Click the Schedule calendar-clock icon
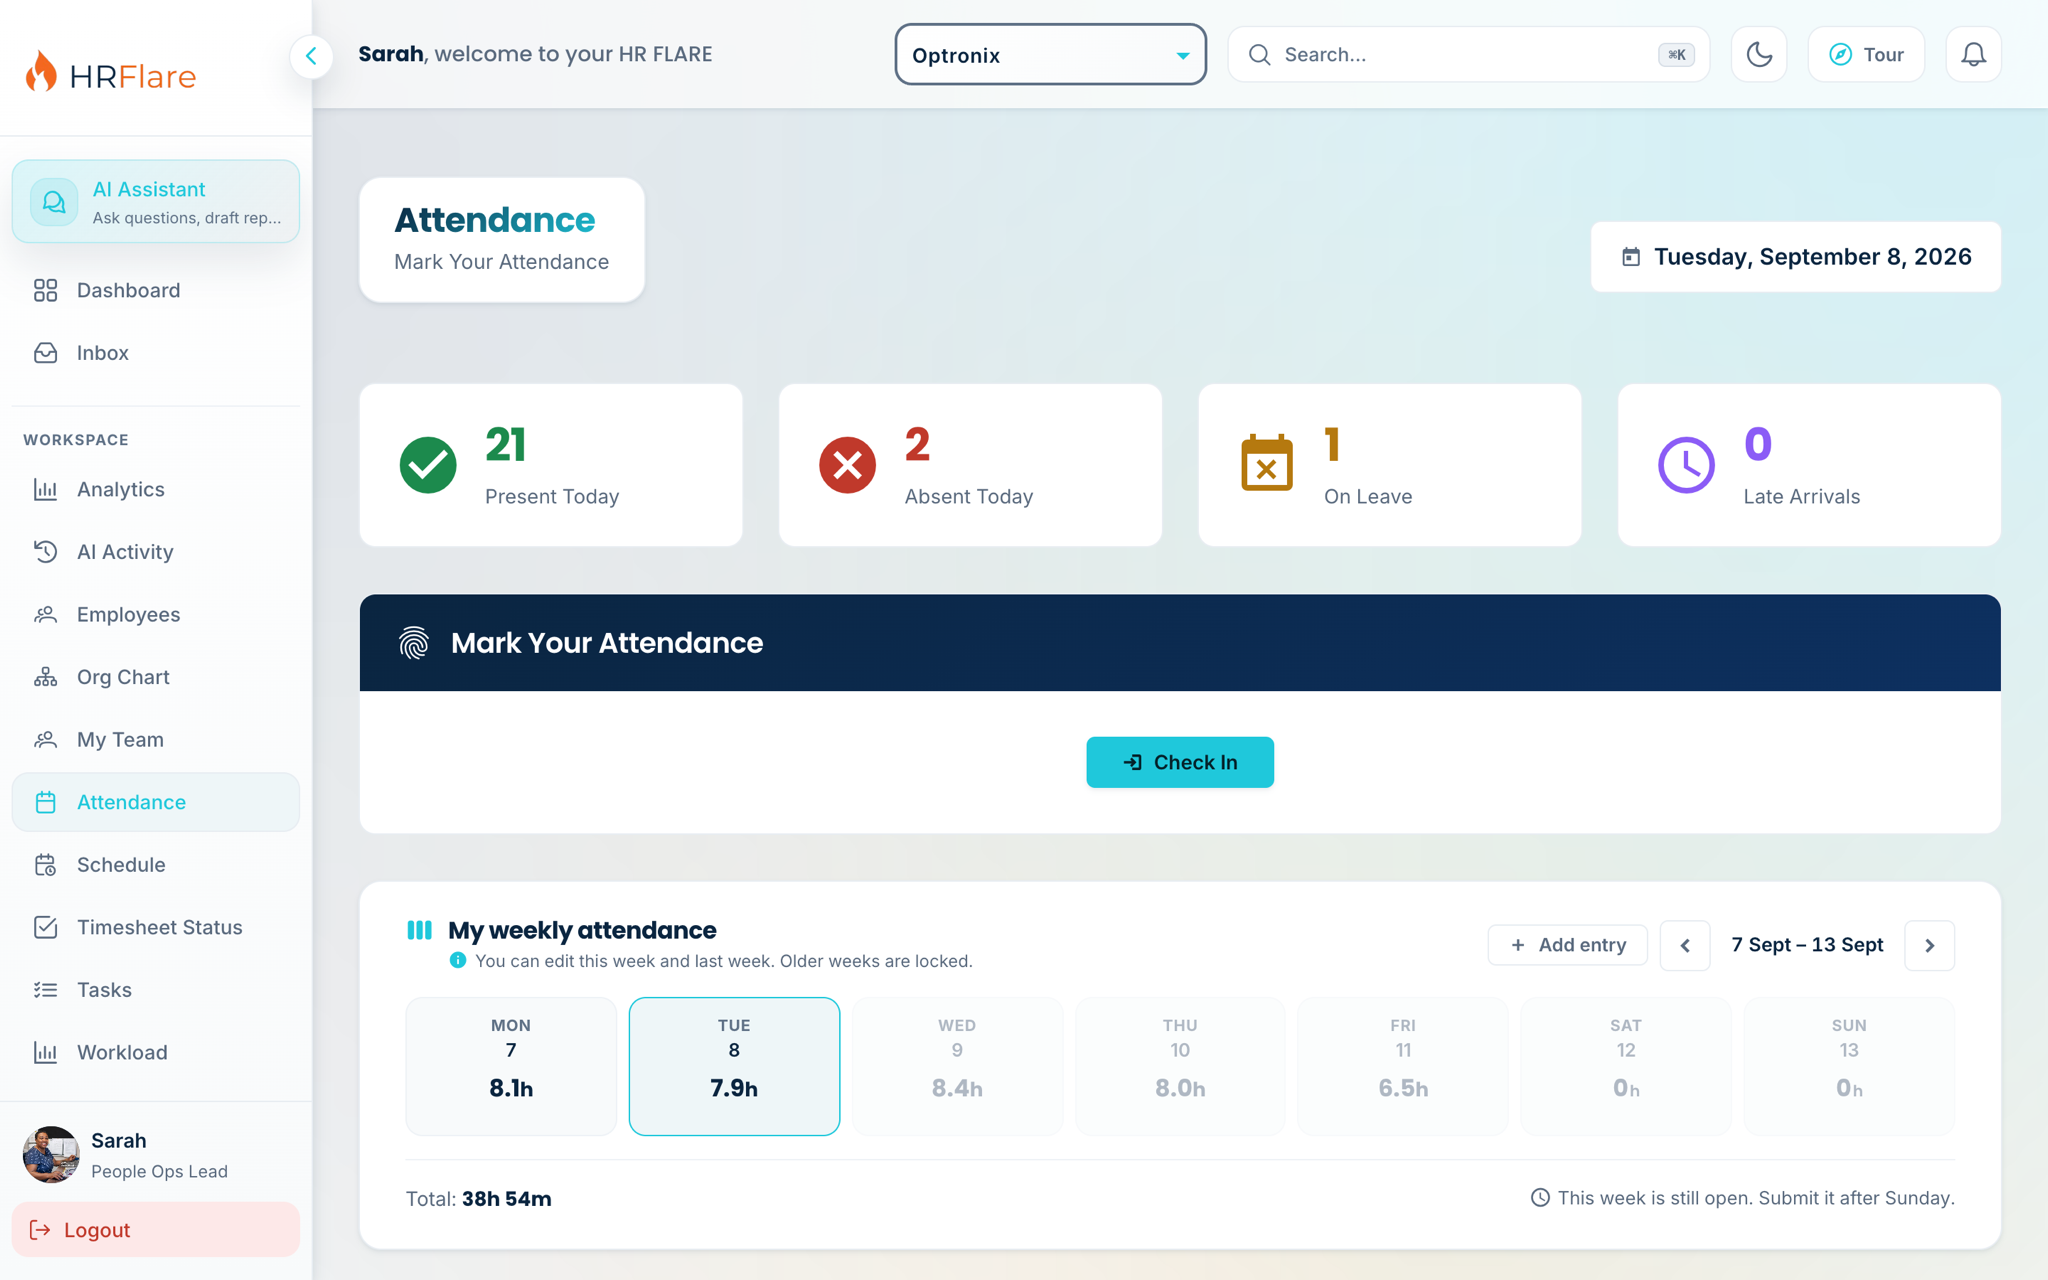2048x1280 pixels. (45, 865)
